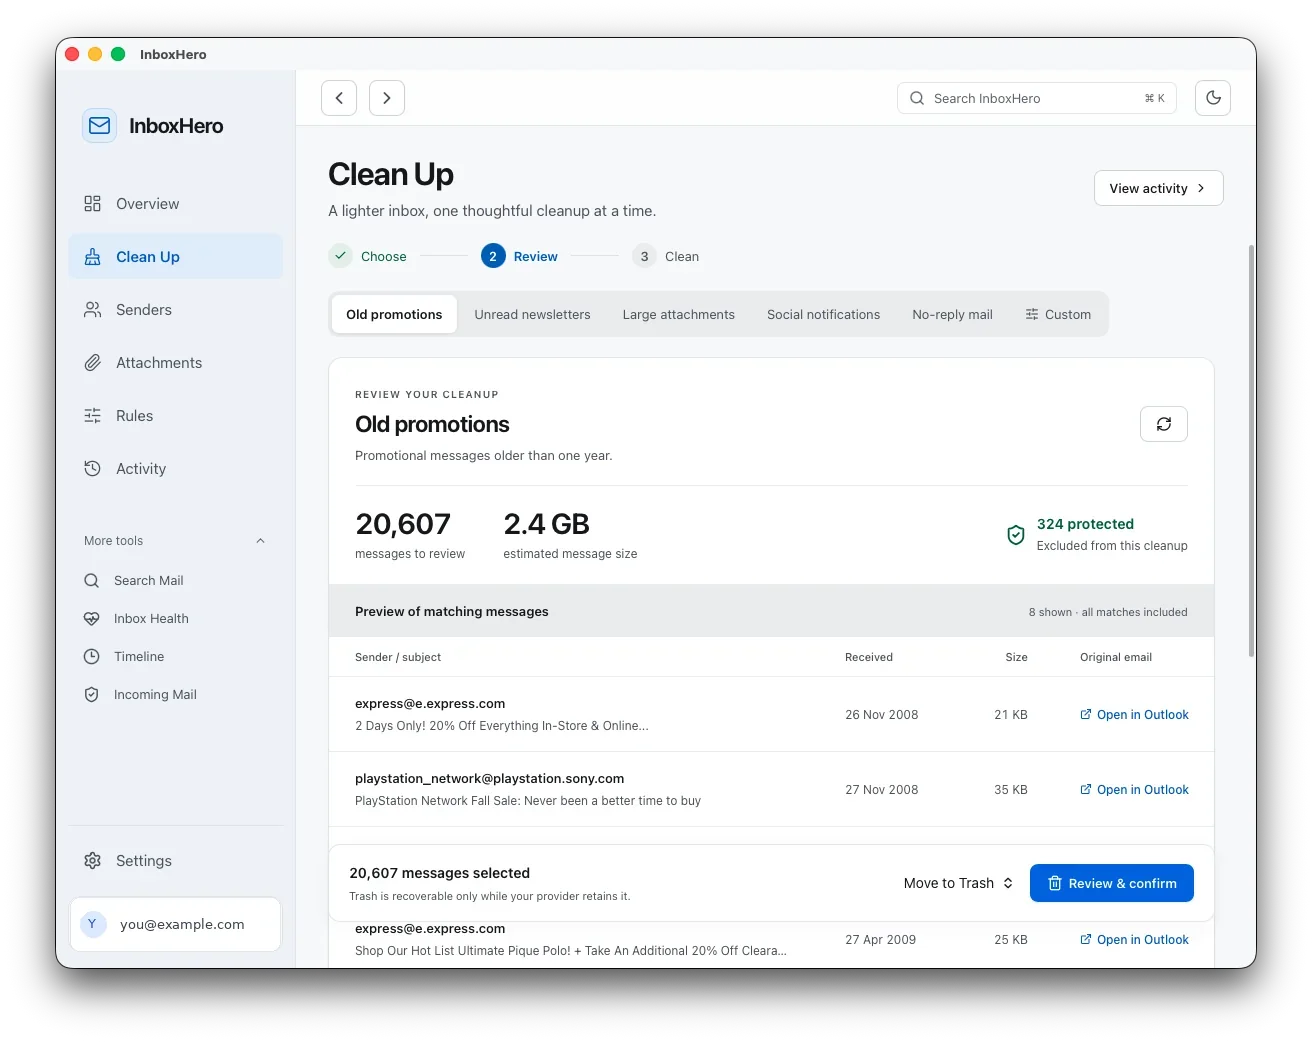Go to the Choose step

(x=368, y=257)
